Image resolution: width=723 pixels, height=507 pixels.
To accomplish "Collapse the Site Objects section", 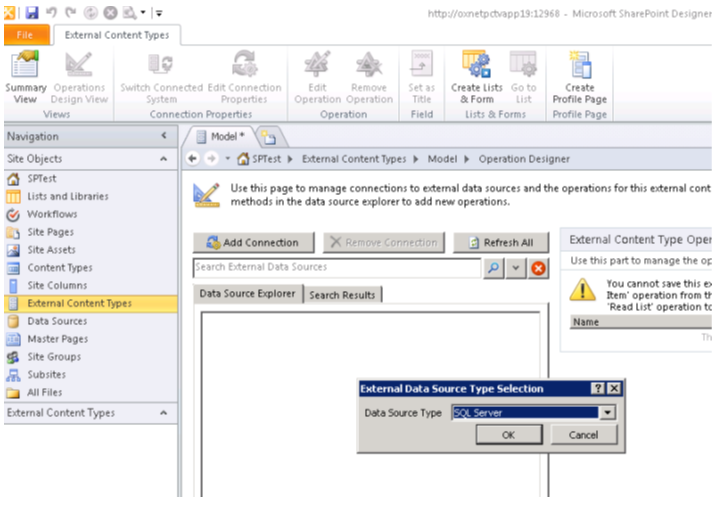I will (x=164, y=159).
